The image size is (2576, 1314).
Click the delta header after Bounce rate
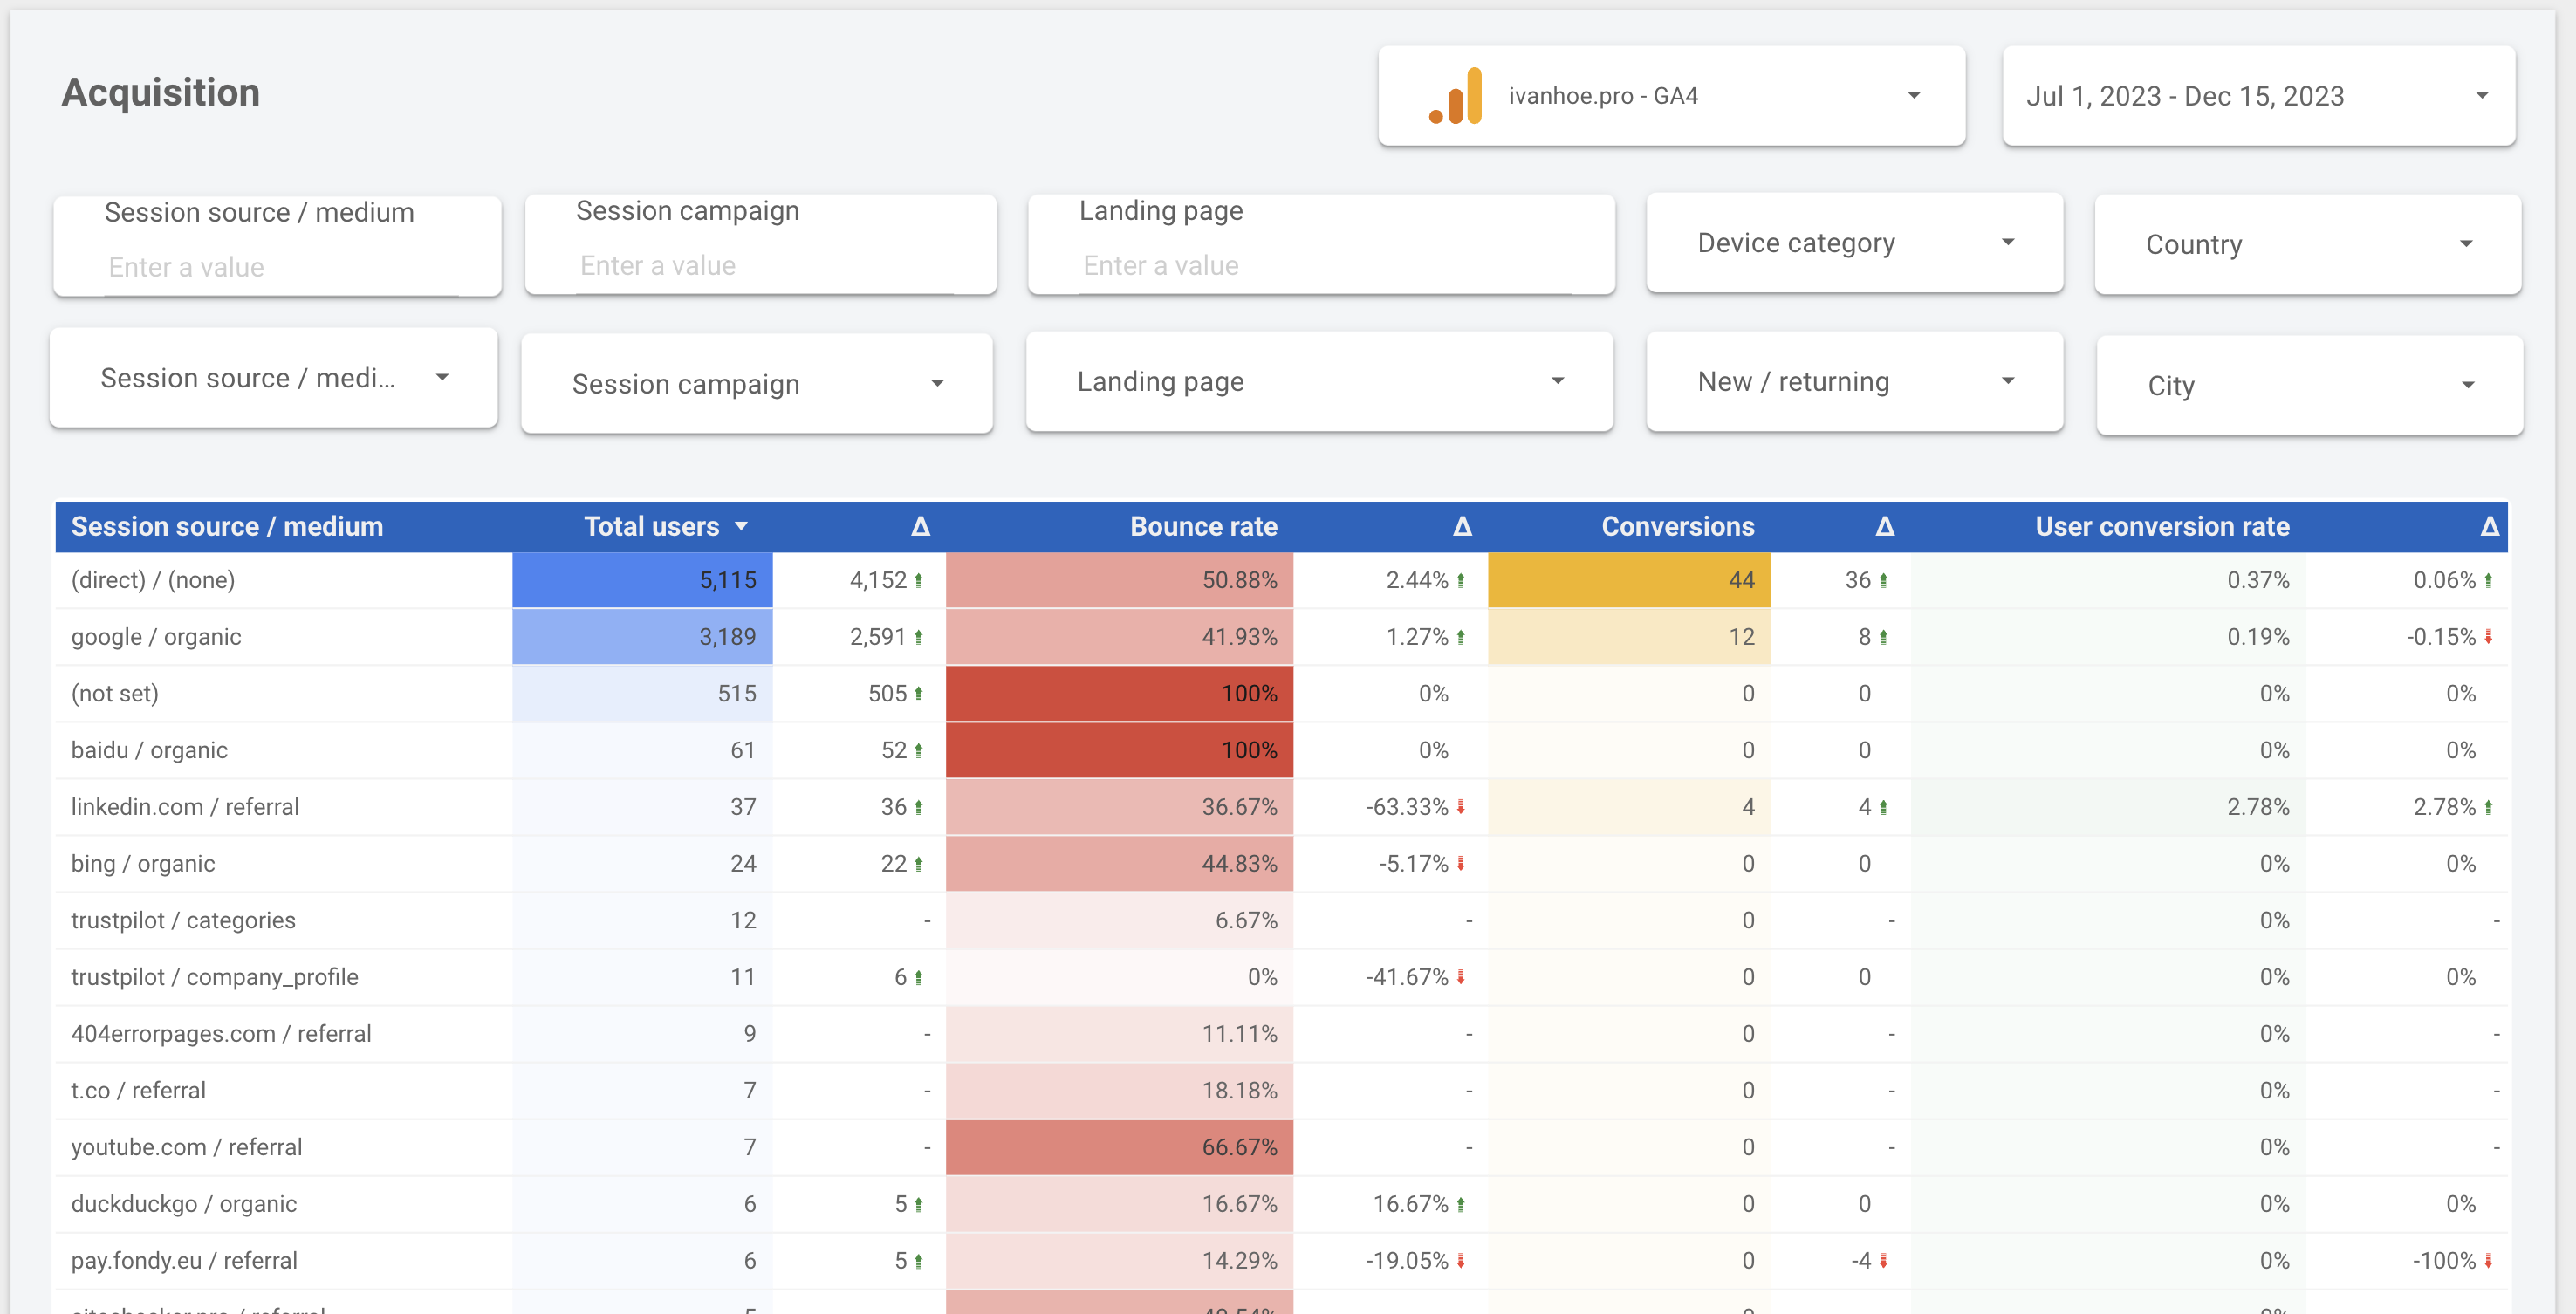(1462, 527)
